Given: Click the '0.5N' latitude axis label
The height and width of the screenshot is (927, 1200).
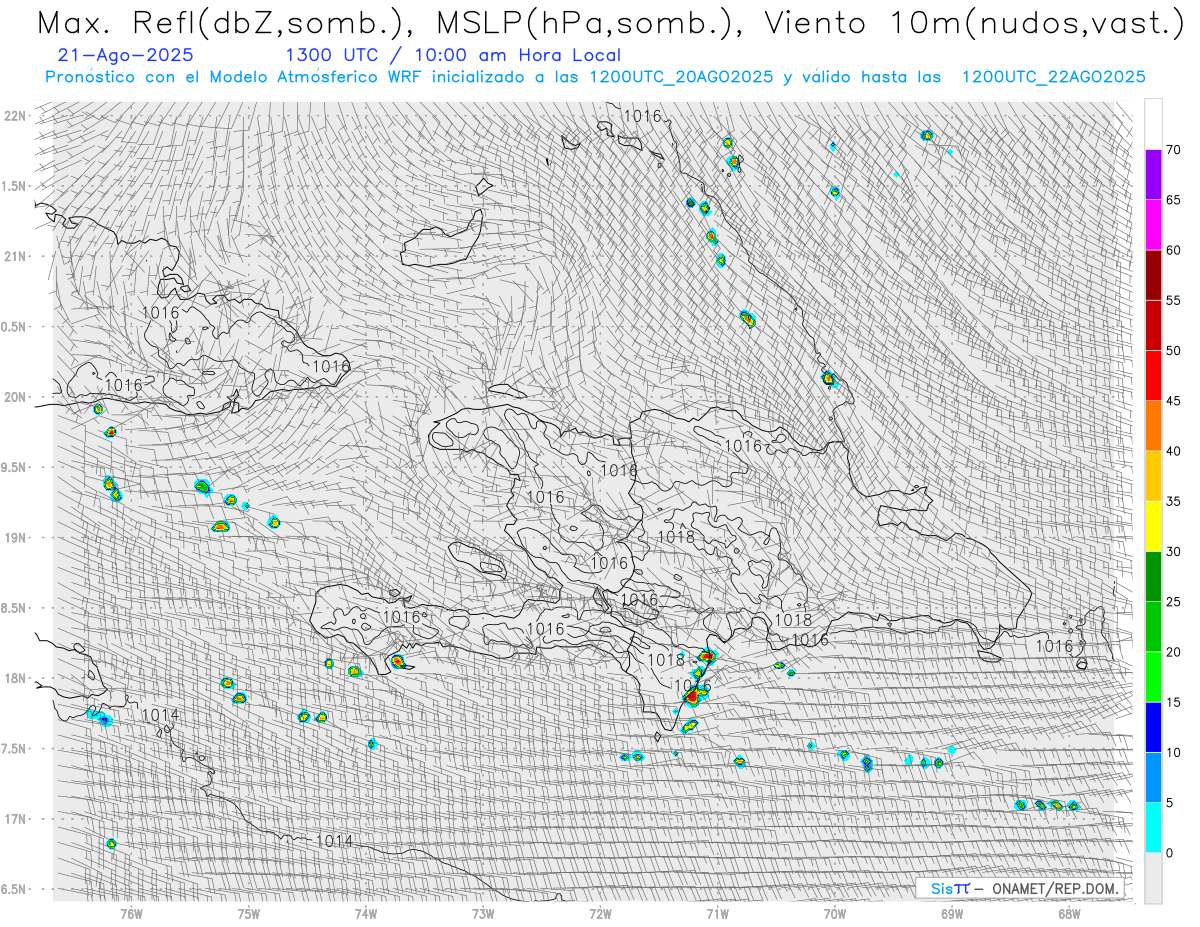Looking at the screenshot, I should (15, 327).
